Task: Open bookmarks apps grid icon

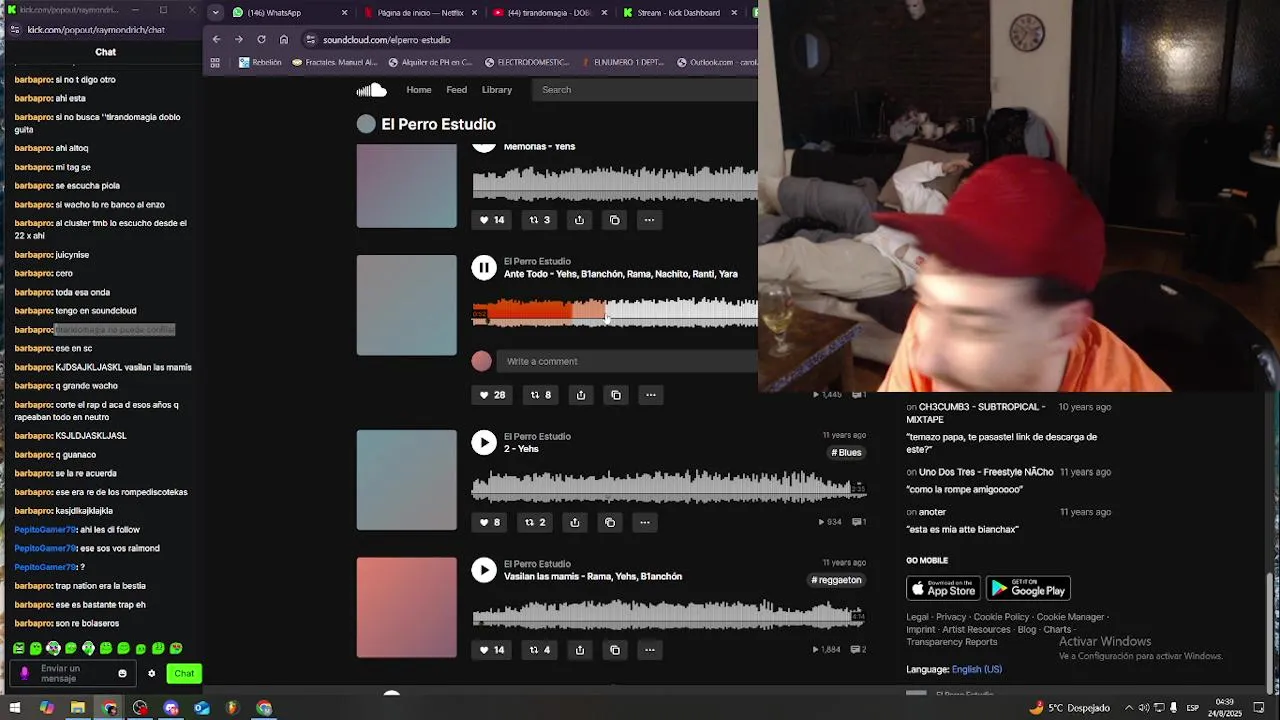Action: coord(215,62)
